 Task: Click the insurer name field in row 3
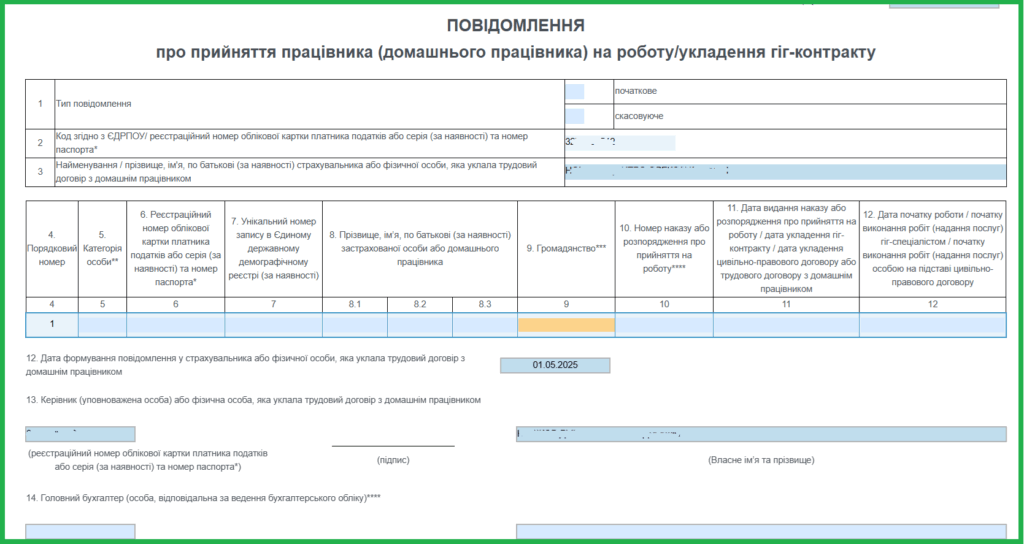[785, 171]
